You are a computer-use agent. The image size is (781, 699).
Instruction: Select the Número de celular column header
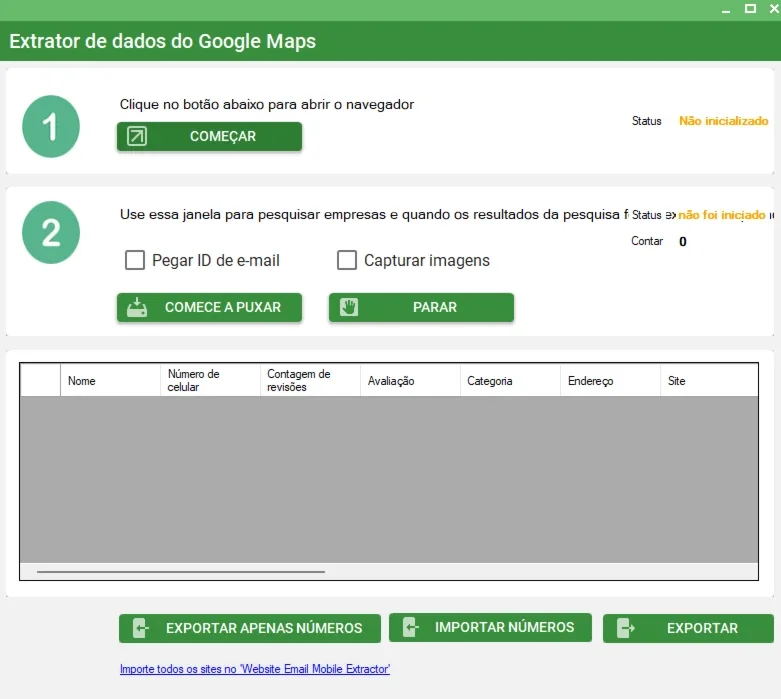[x=210, y=381]
